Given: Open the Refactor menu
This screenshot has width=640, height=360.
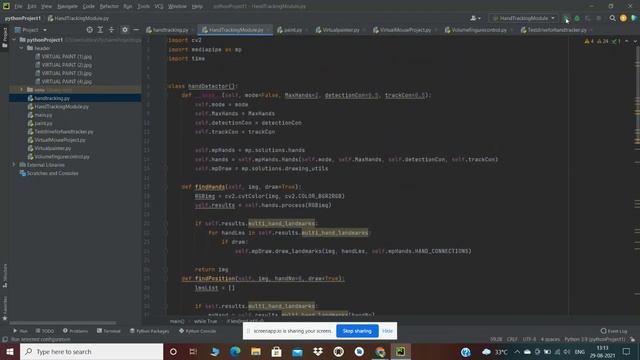Looking at the screenshot, I should pos(109,7).
